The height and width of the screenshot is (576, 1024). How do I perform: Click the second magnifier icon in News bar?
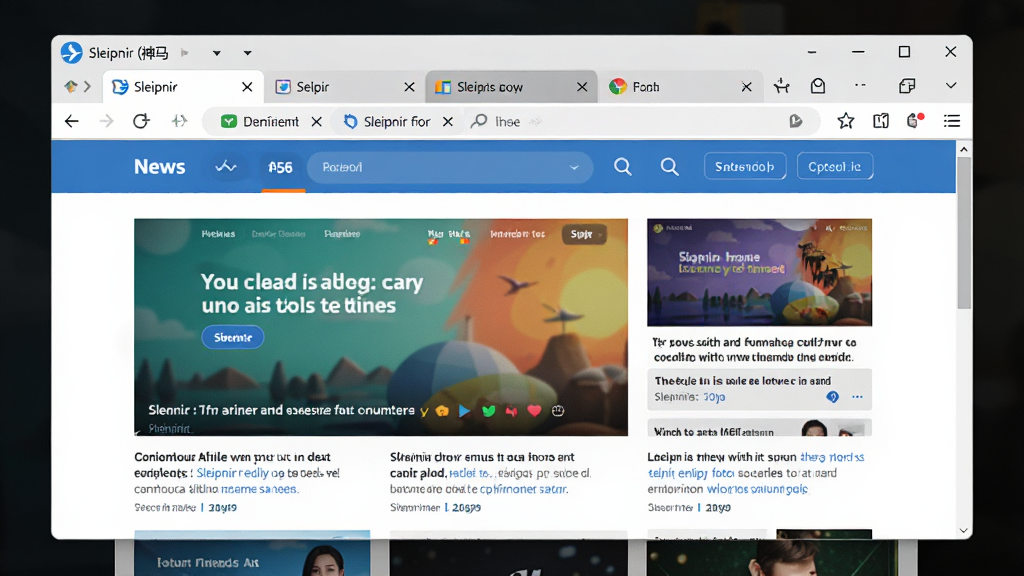669,167
